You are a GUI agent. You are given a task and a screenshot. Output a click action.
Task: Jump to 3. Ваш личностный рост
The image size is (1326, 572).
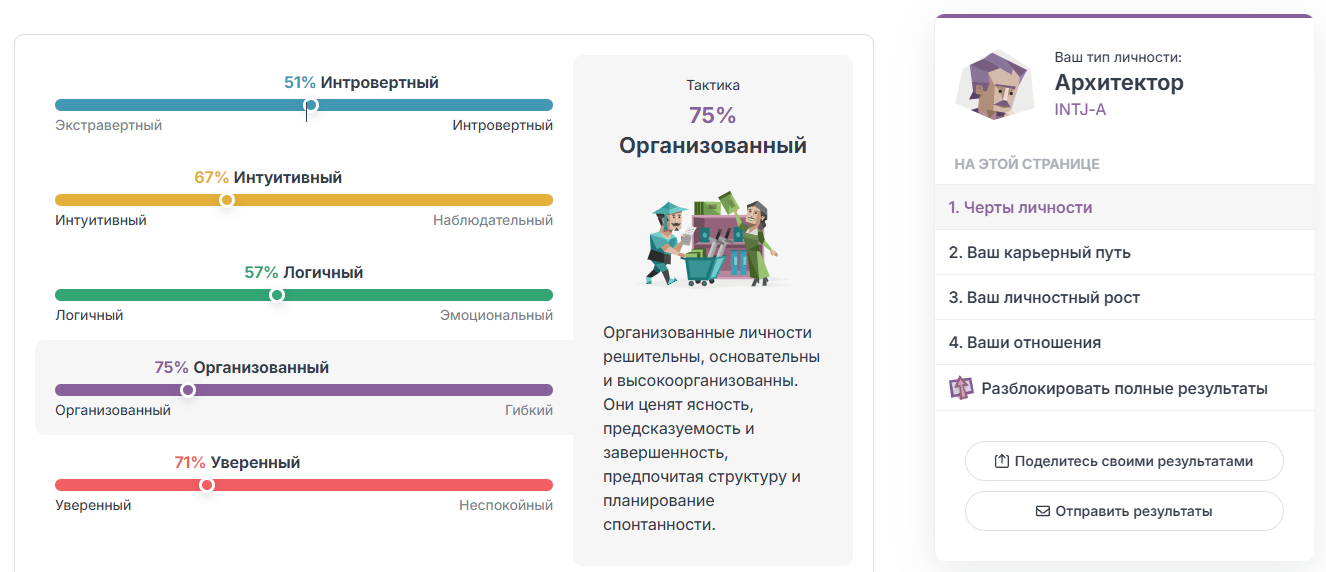(x=1124, y=297)
